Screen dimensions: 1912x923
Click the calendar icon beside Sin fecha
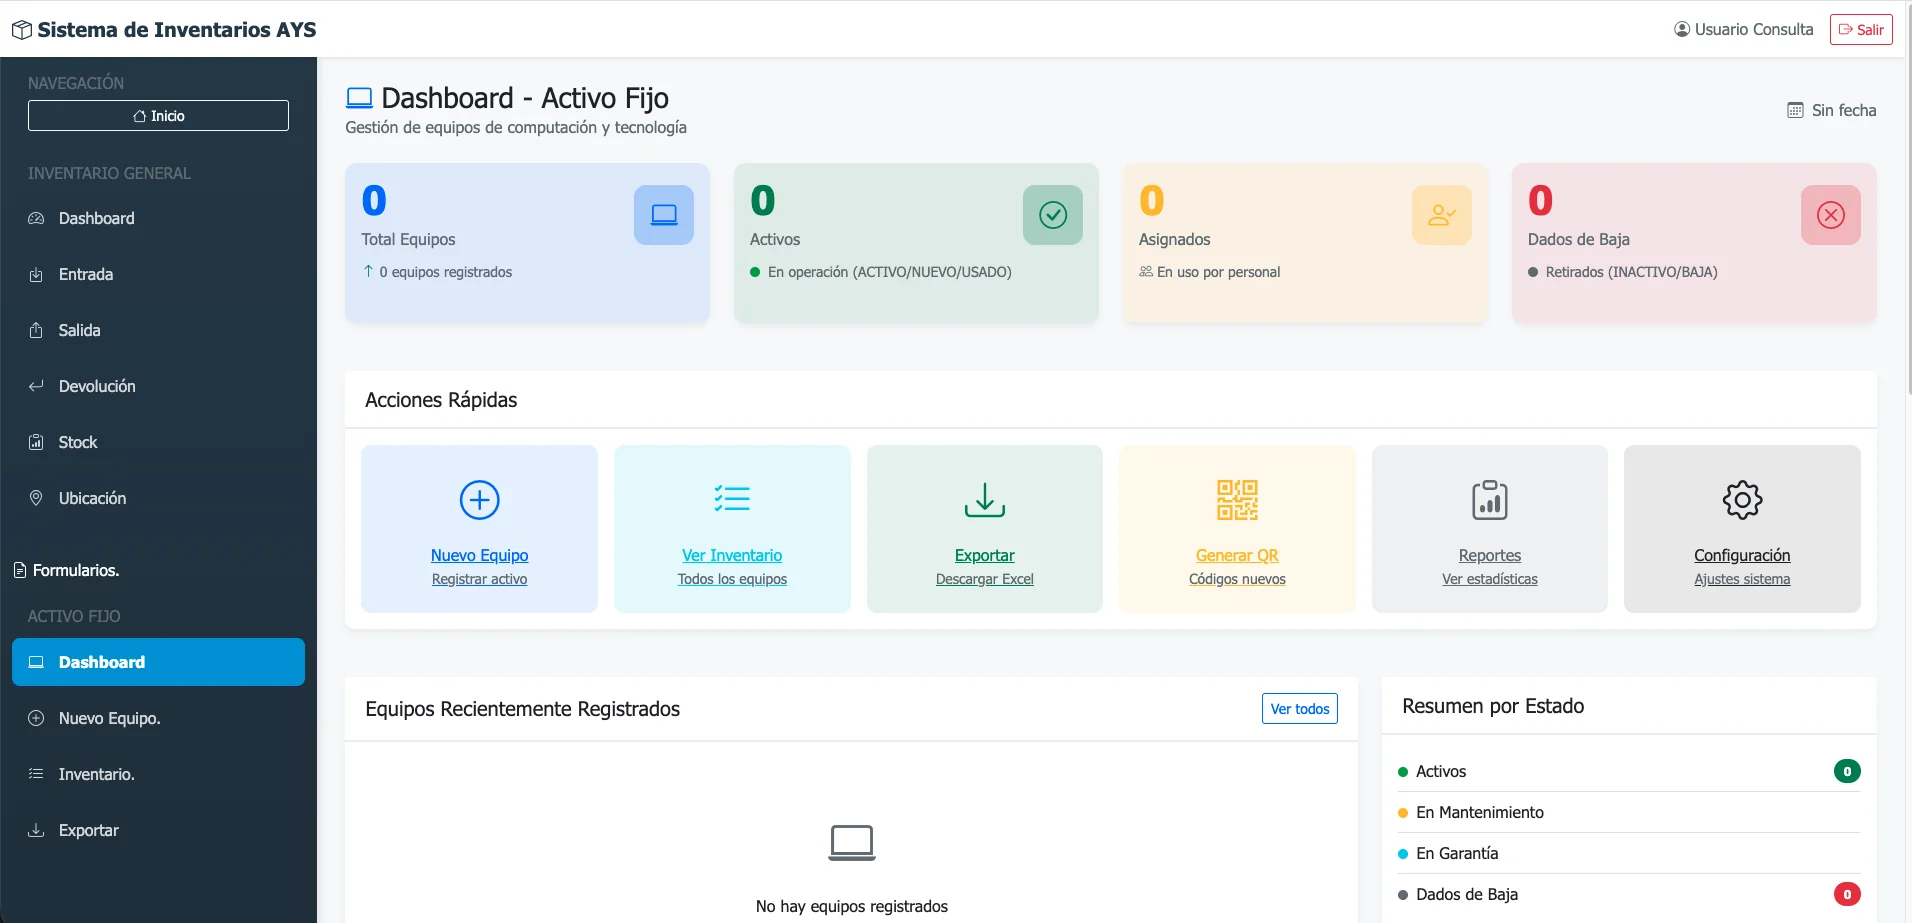[x=1796, y=110]
